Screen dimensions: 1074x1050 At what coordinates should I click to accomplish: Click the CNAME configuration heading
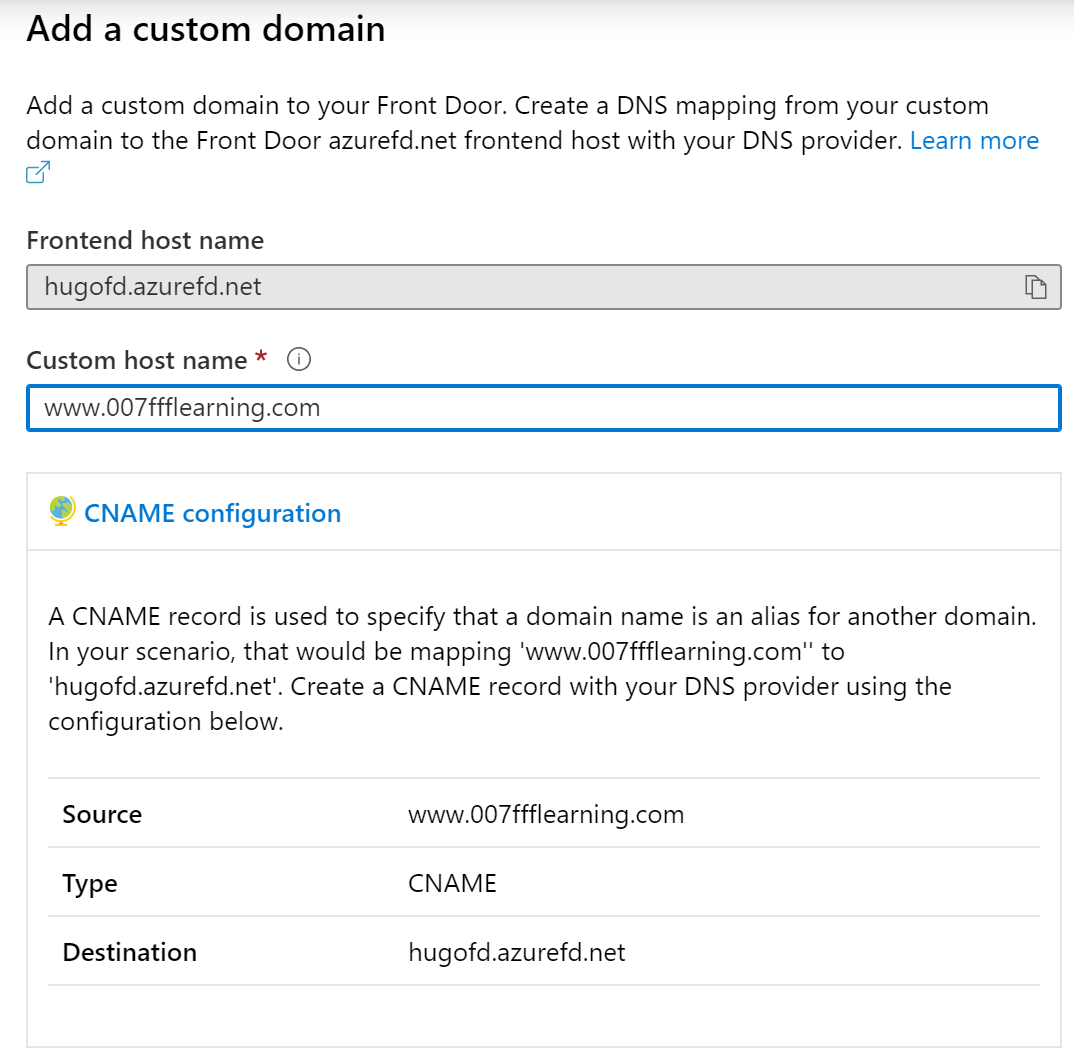212,513
